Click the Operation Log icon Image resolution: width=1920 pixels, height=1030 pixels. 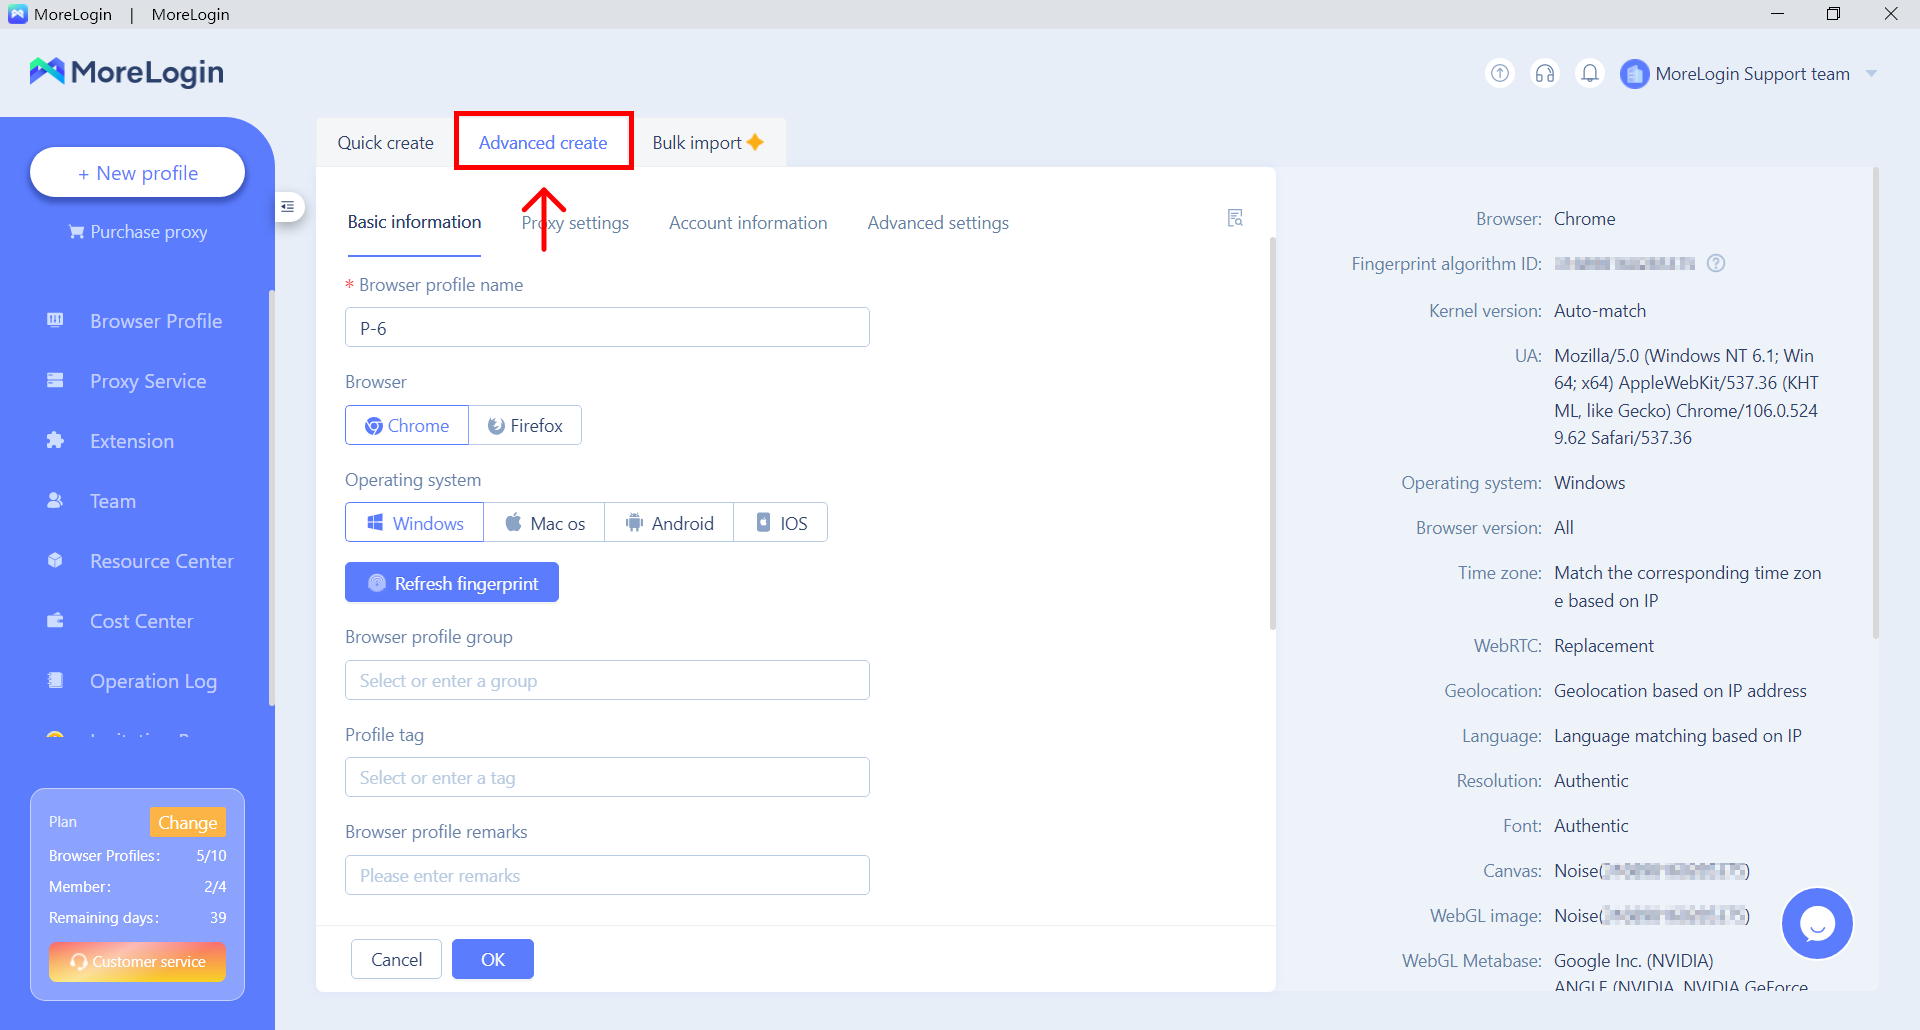(55, 680)
